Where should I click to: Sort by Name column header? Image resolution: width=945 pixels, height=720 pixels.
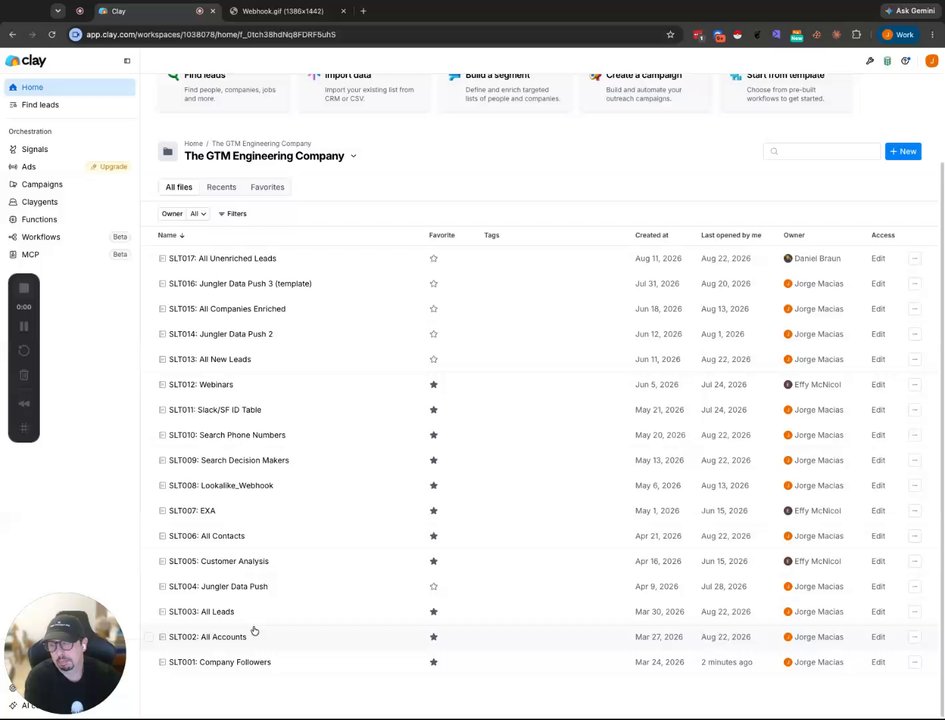171,236
